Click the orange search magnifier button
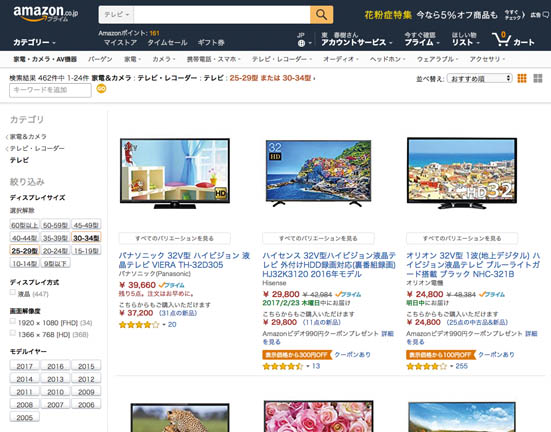Screen dimensions: 551x432 point(321,15)
